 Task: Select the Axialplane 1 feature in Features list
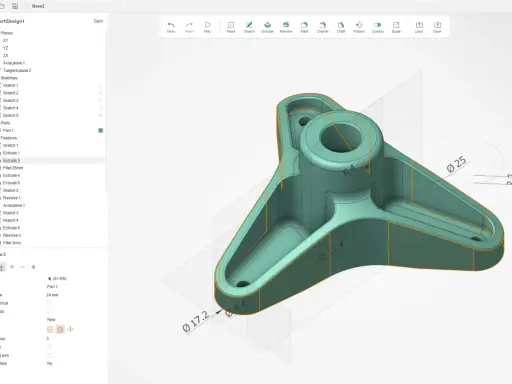coord(14,205)
